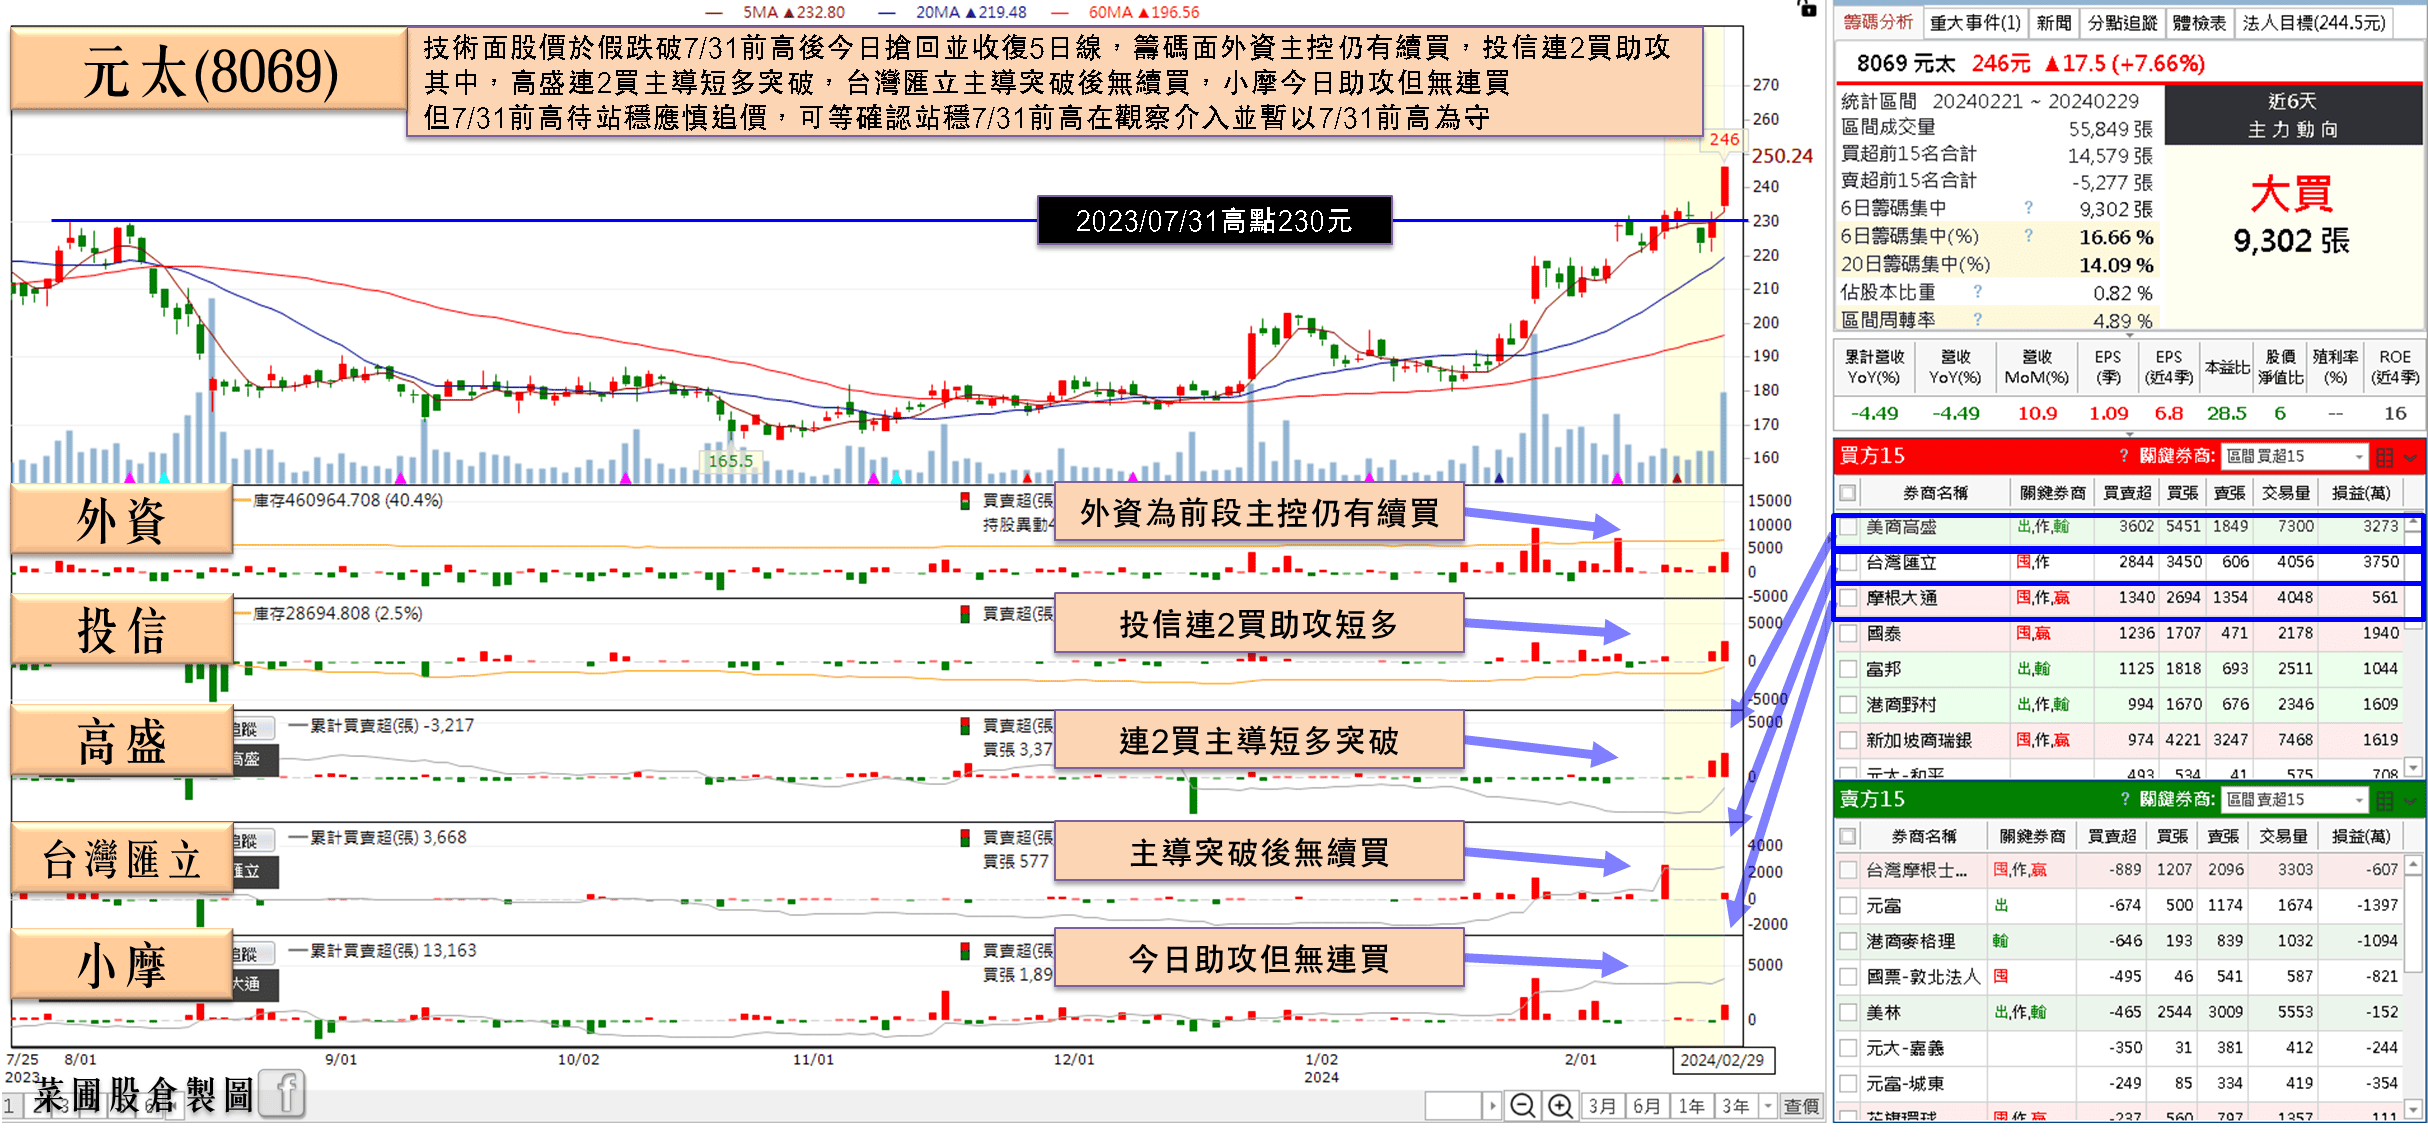The image size is (2428, 1148).
Task: Expand the chart period dropdown after 3年
Action: coord(1768,1106)
